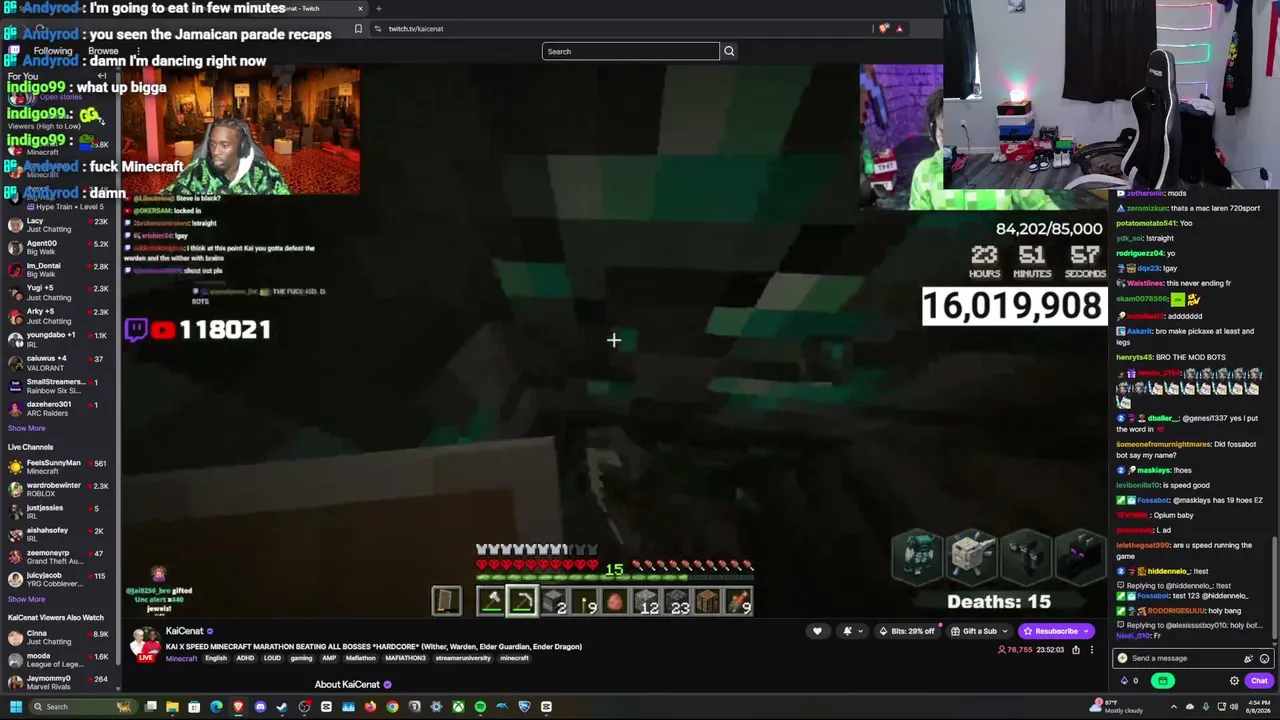The width and height of the screenshot is (1280, 720).
Task: Close the KaiCenat Twitch browser tab
Action: tap(360, 8)
